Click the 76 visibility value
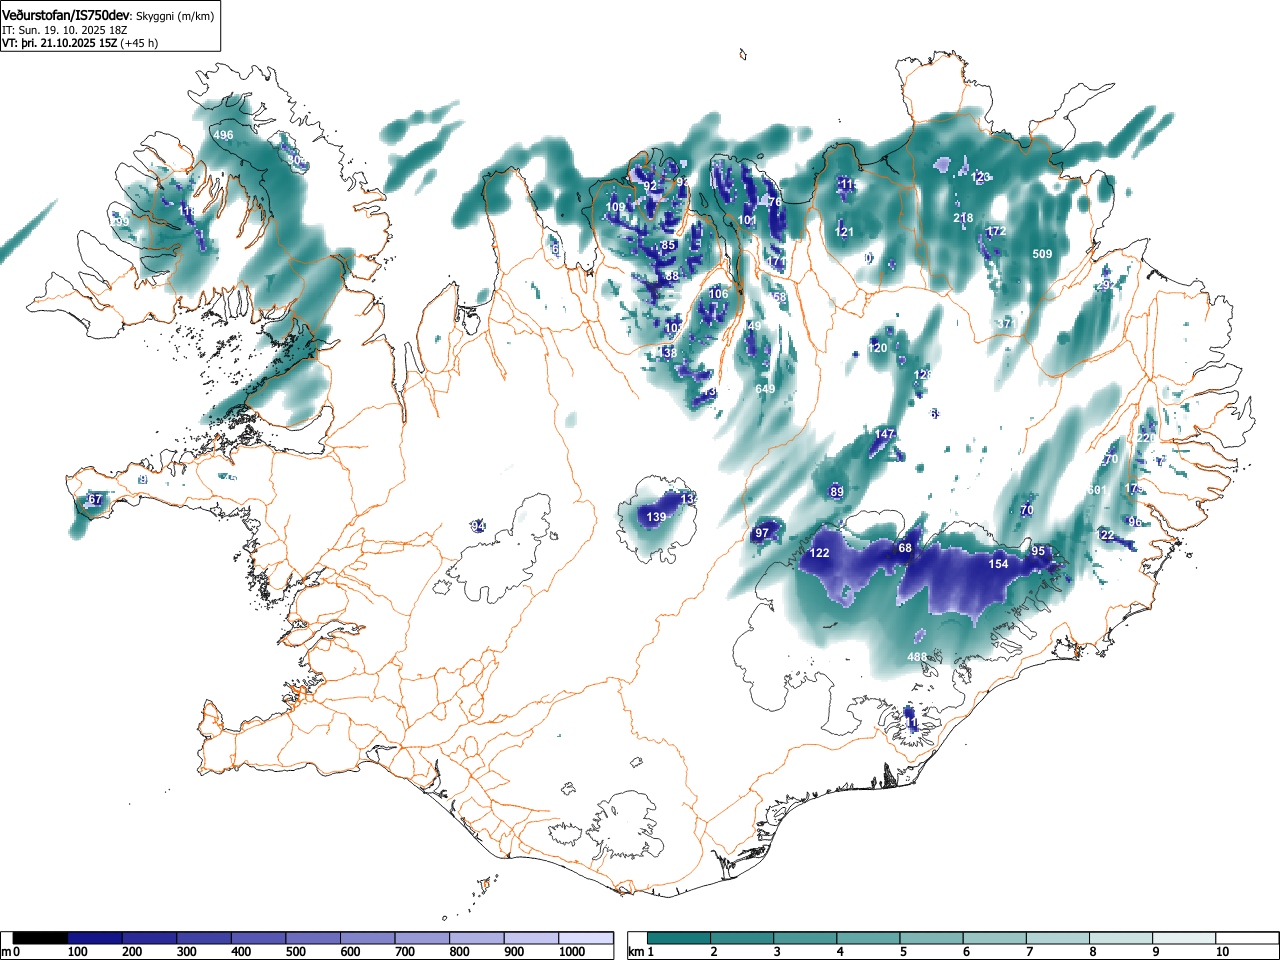This screenshot has width=1280, height=960. (774, 202)
